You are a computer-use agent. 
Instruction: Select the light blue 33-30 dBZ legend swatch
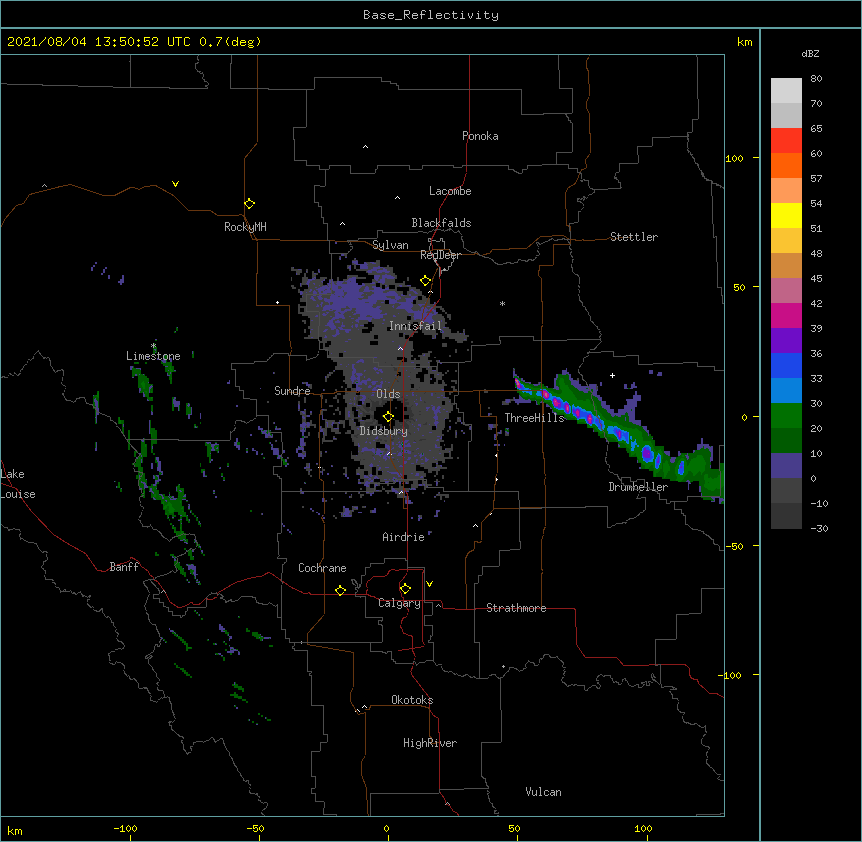pyautogui.click(x=786, y=391)
